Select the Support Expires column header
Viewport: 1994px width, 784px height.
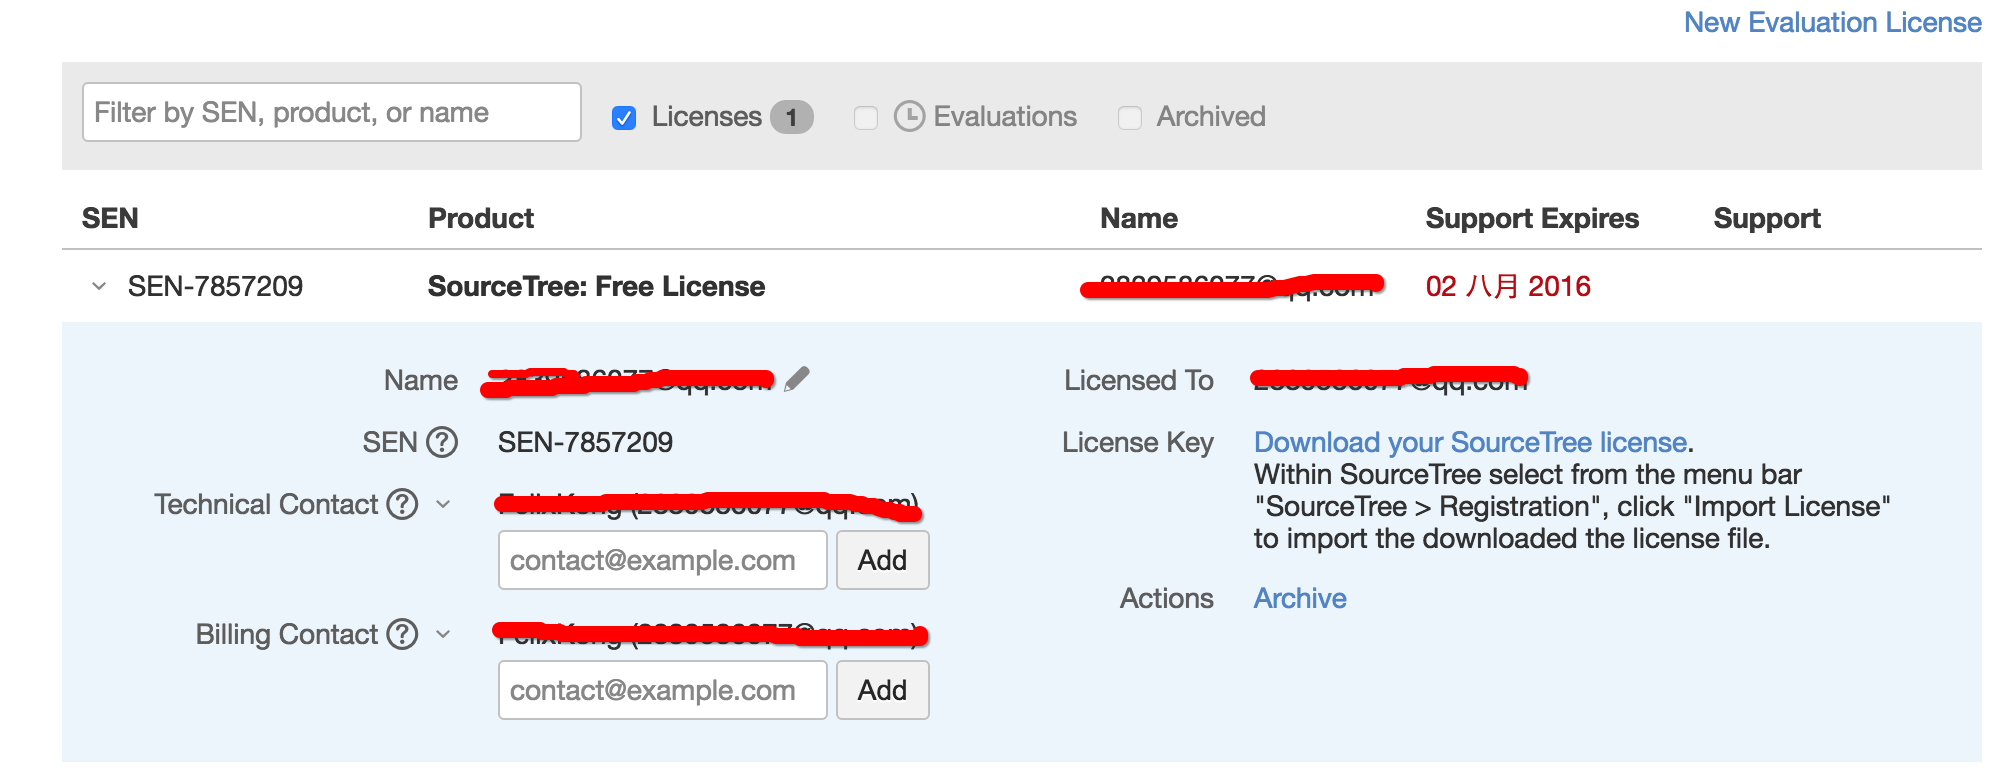click(1532, 218)
